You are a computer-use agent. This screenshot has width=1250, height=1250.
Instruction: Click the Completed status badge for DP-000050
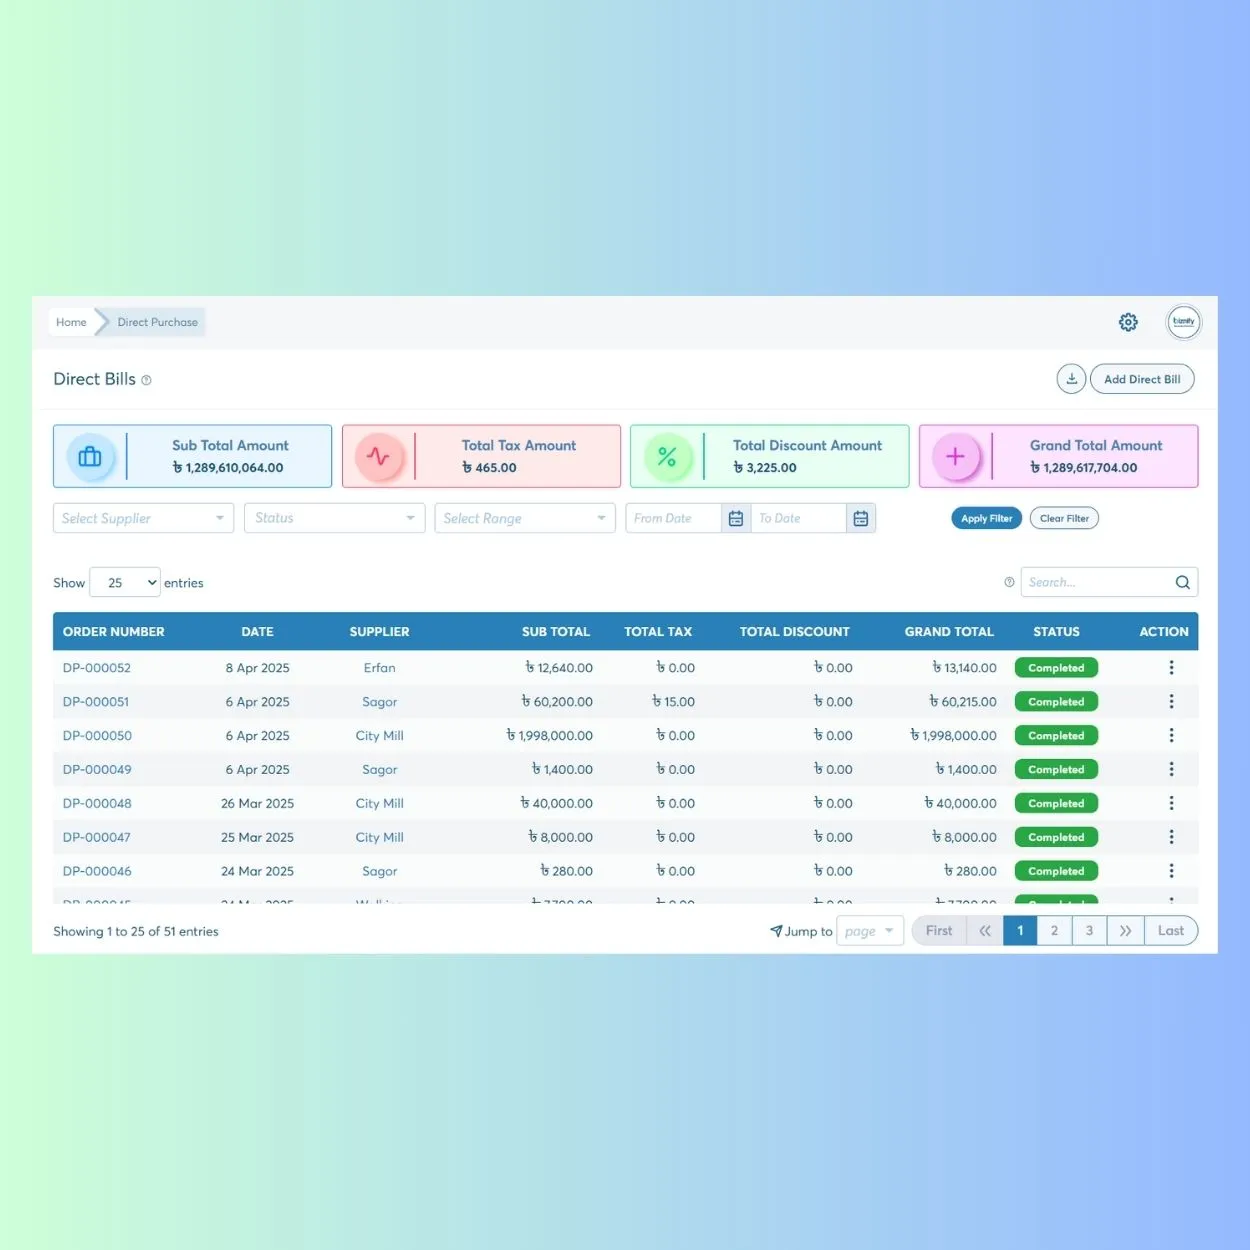(1056, 735)
